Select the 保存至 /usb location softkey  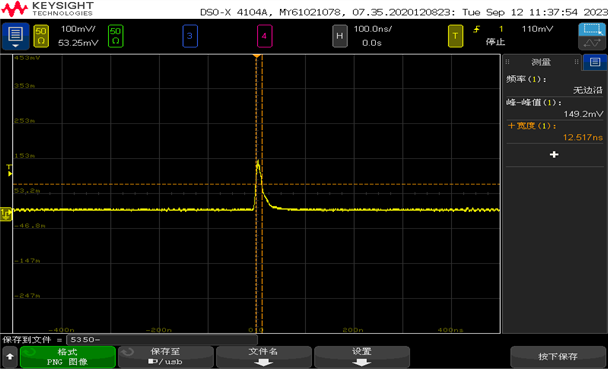pos(166,357)
